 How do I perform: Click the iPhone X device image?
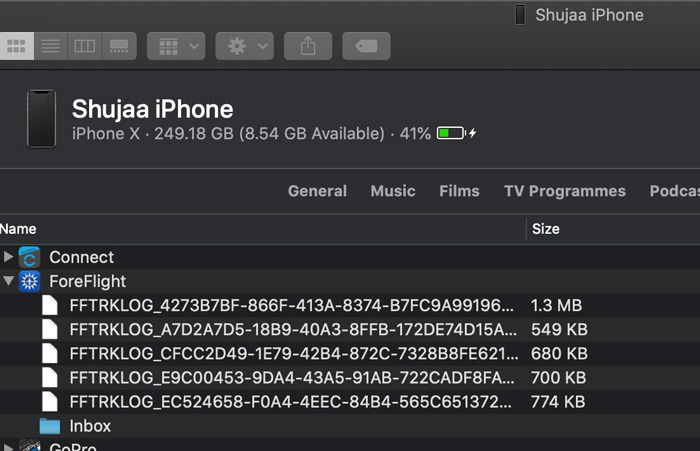click(x=41, y=119)
